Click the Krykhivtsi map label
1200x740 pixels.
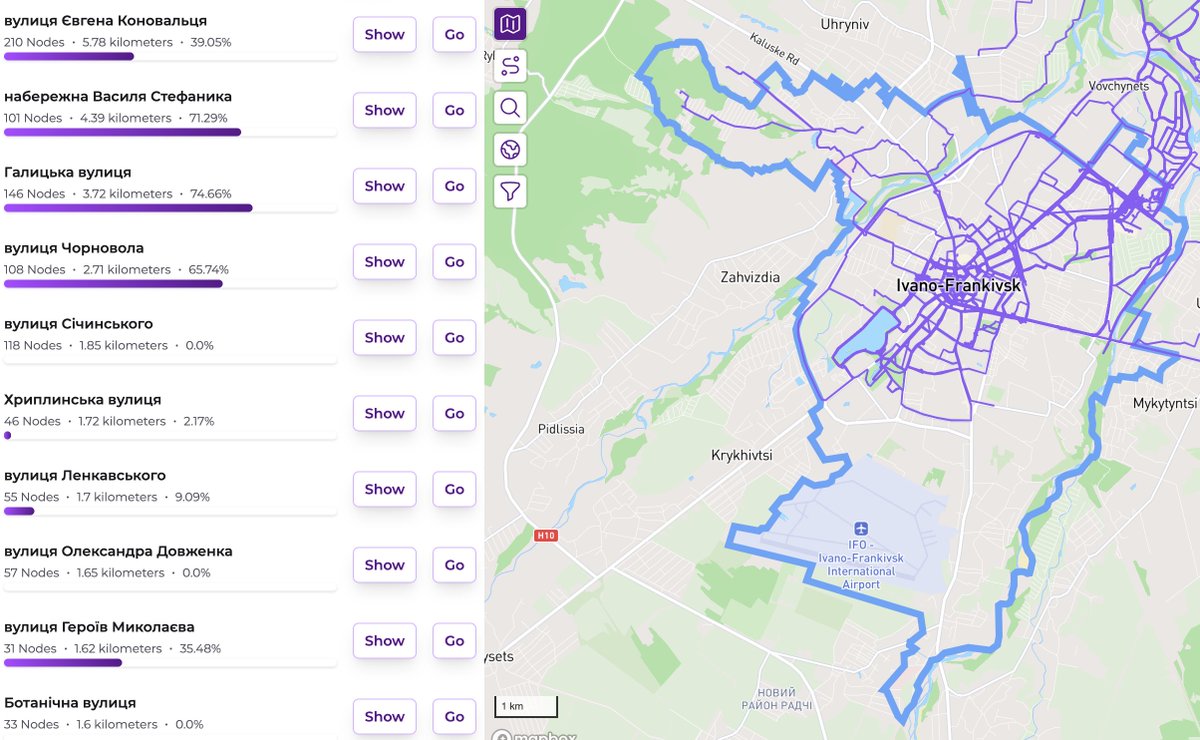tap(742, 455)
